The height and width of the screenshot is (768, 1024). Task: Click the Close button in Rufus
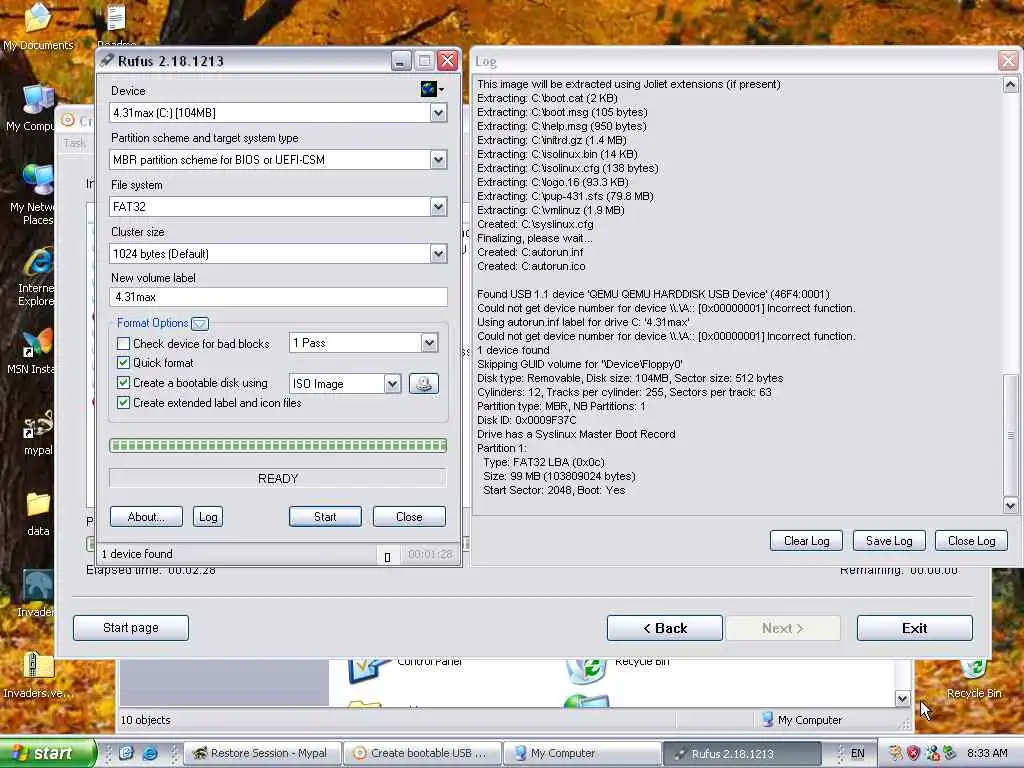tap(409, 517)
